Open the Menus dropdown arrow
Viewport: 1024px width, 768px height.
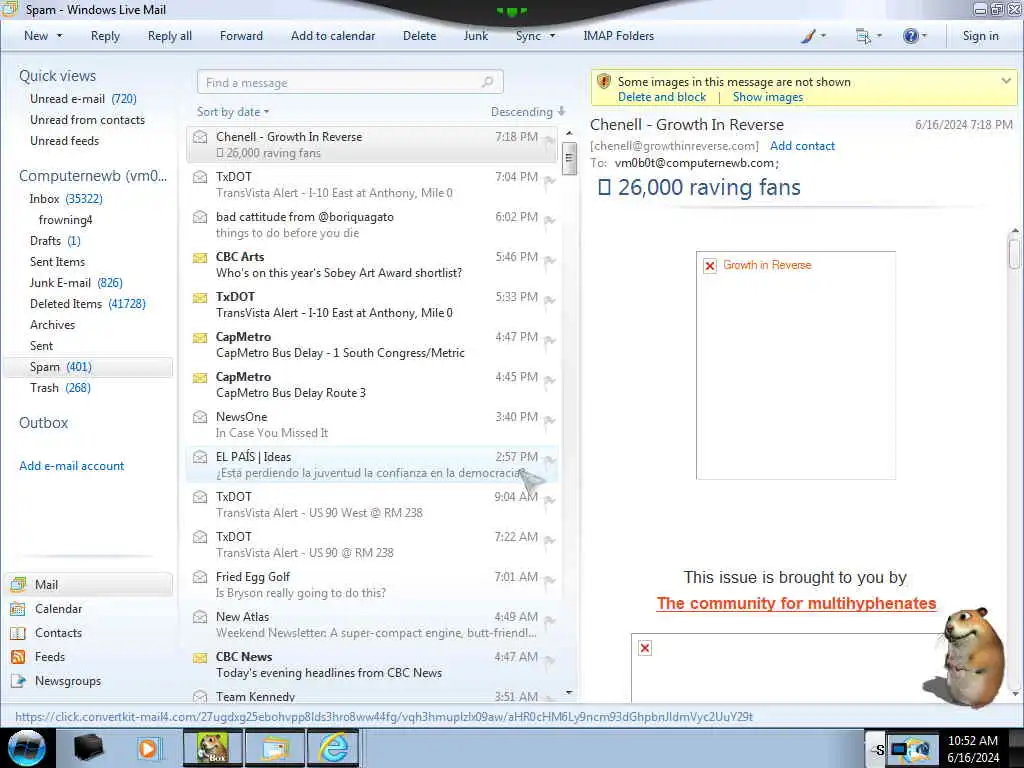coord(879,36)
